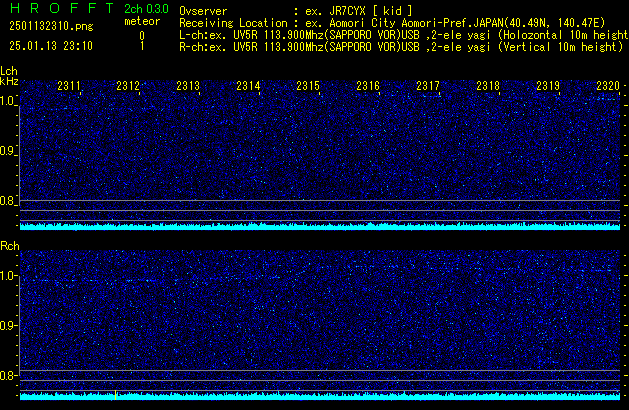Click the 2317 time marker
Viewport: 629px width, 410px height.
428,86
